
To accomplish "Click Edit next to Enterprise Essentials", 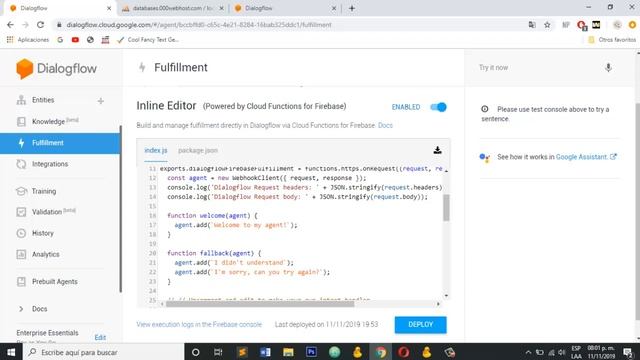I will click(100, 338).
